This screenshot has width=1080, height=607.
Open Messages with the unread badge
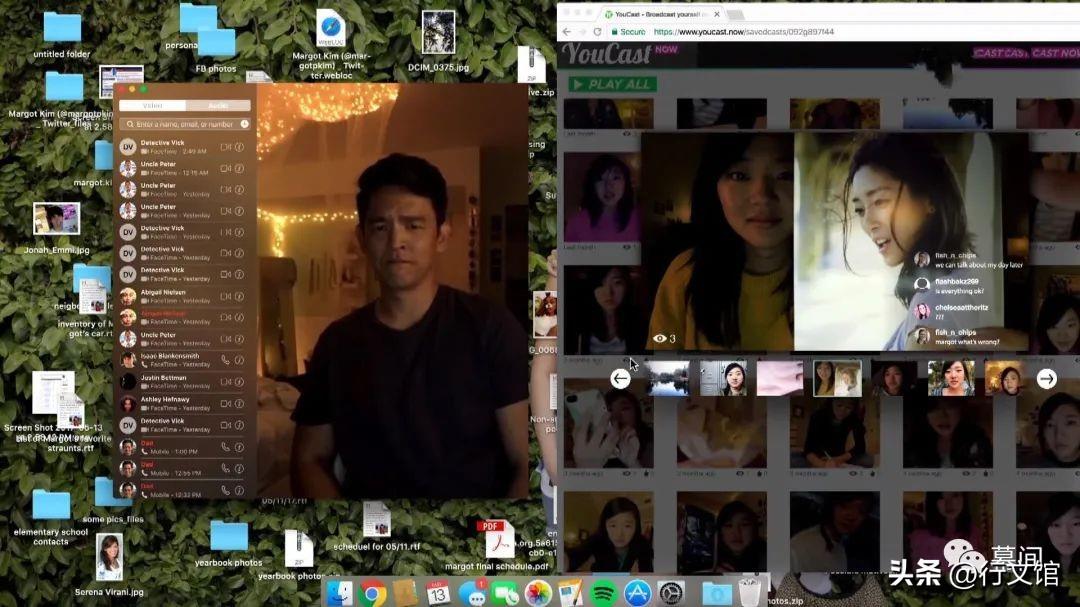point(472,593)
